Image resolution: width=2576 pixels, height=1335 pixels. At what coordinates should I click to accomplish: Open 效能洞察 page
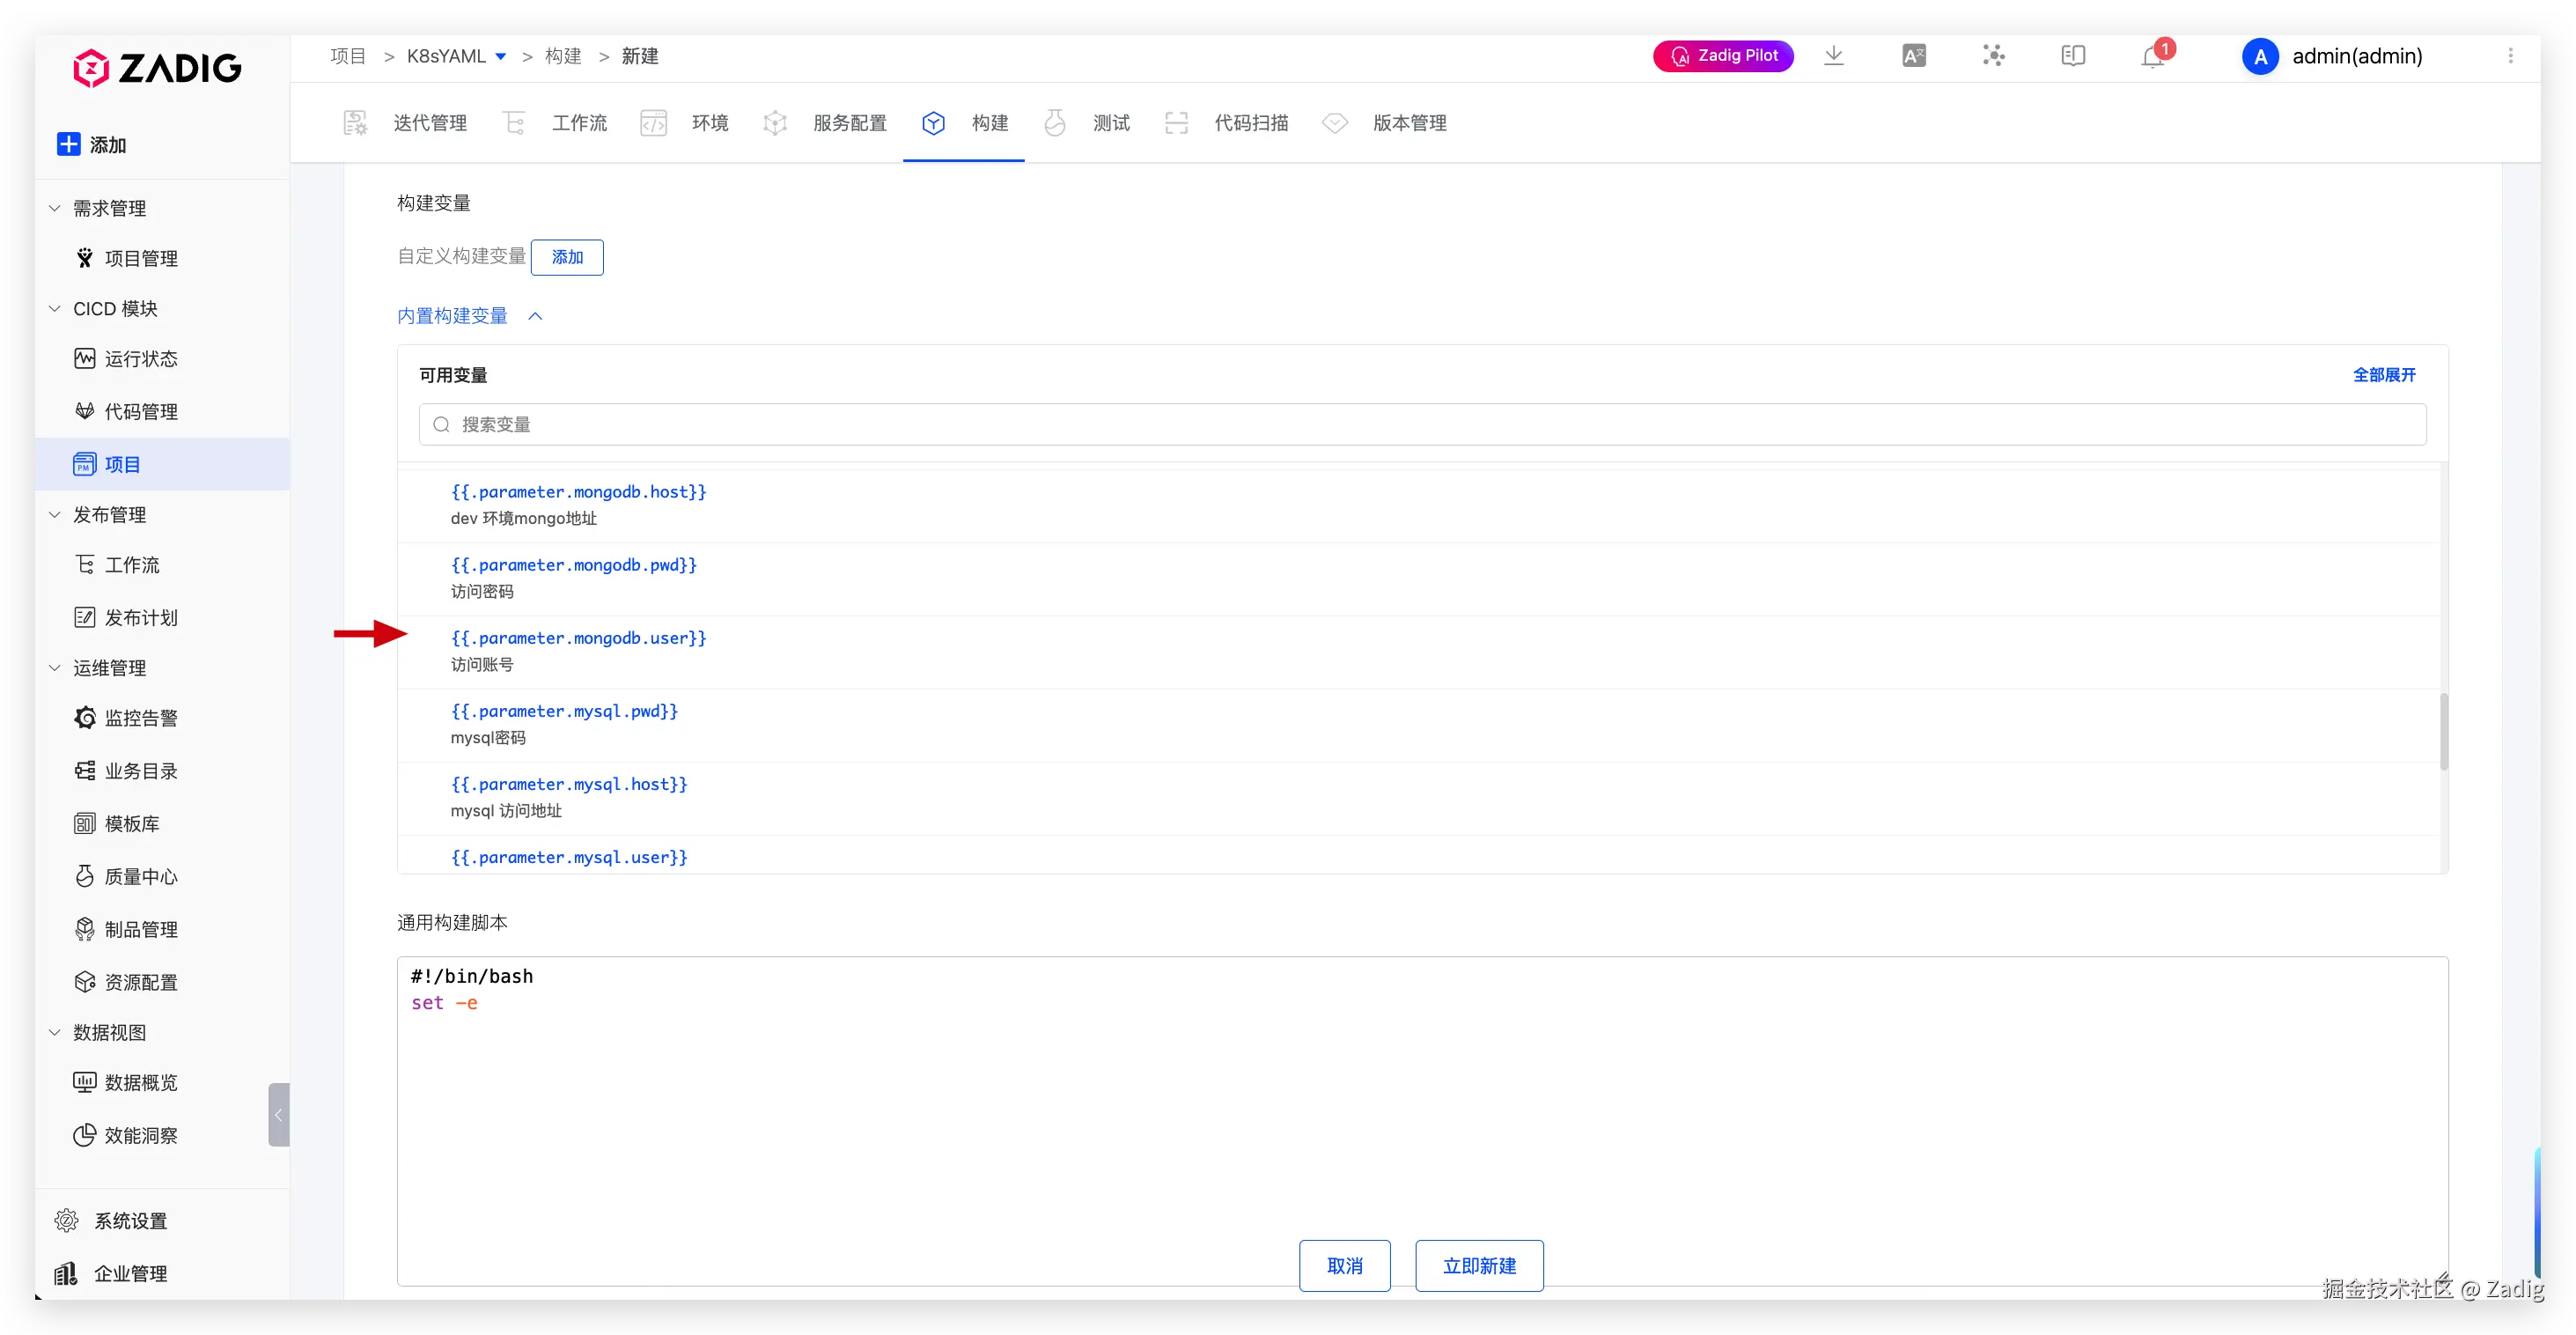(x=141, y=1135)
